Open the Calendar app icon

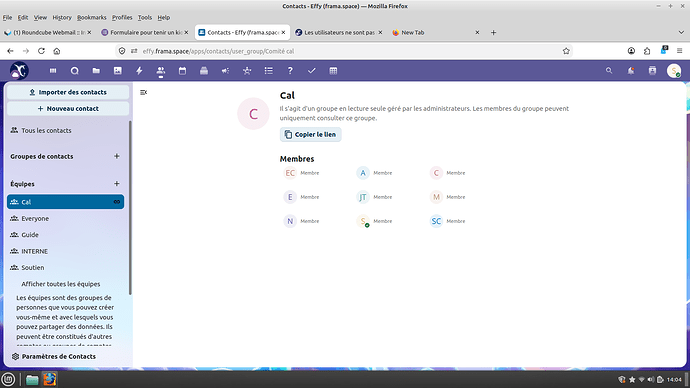182,70
